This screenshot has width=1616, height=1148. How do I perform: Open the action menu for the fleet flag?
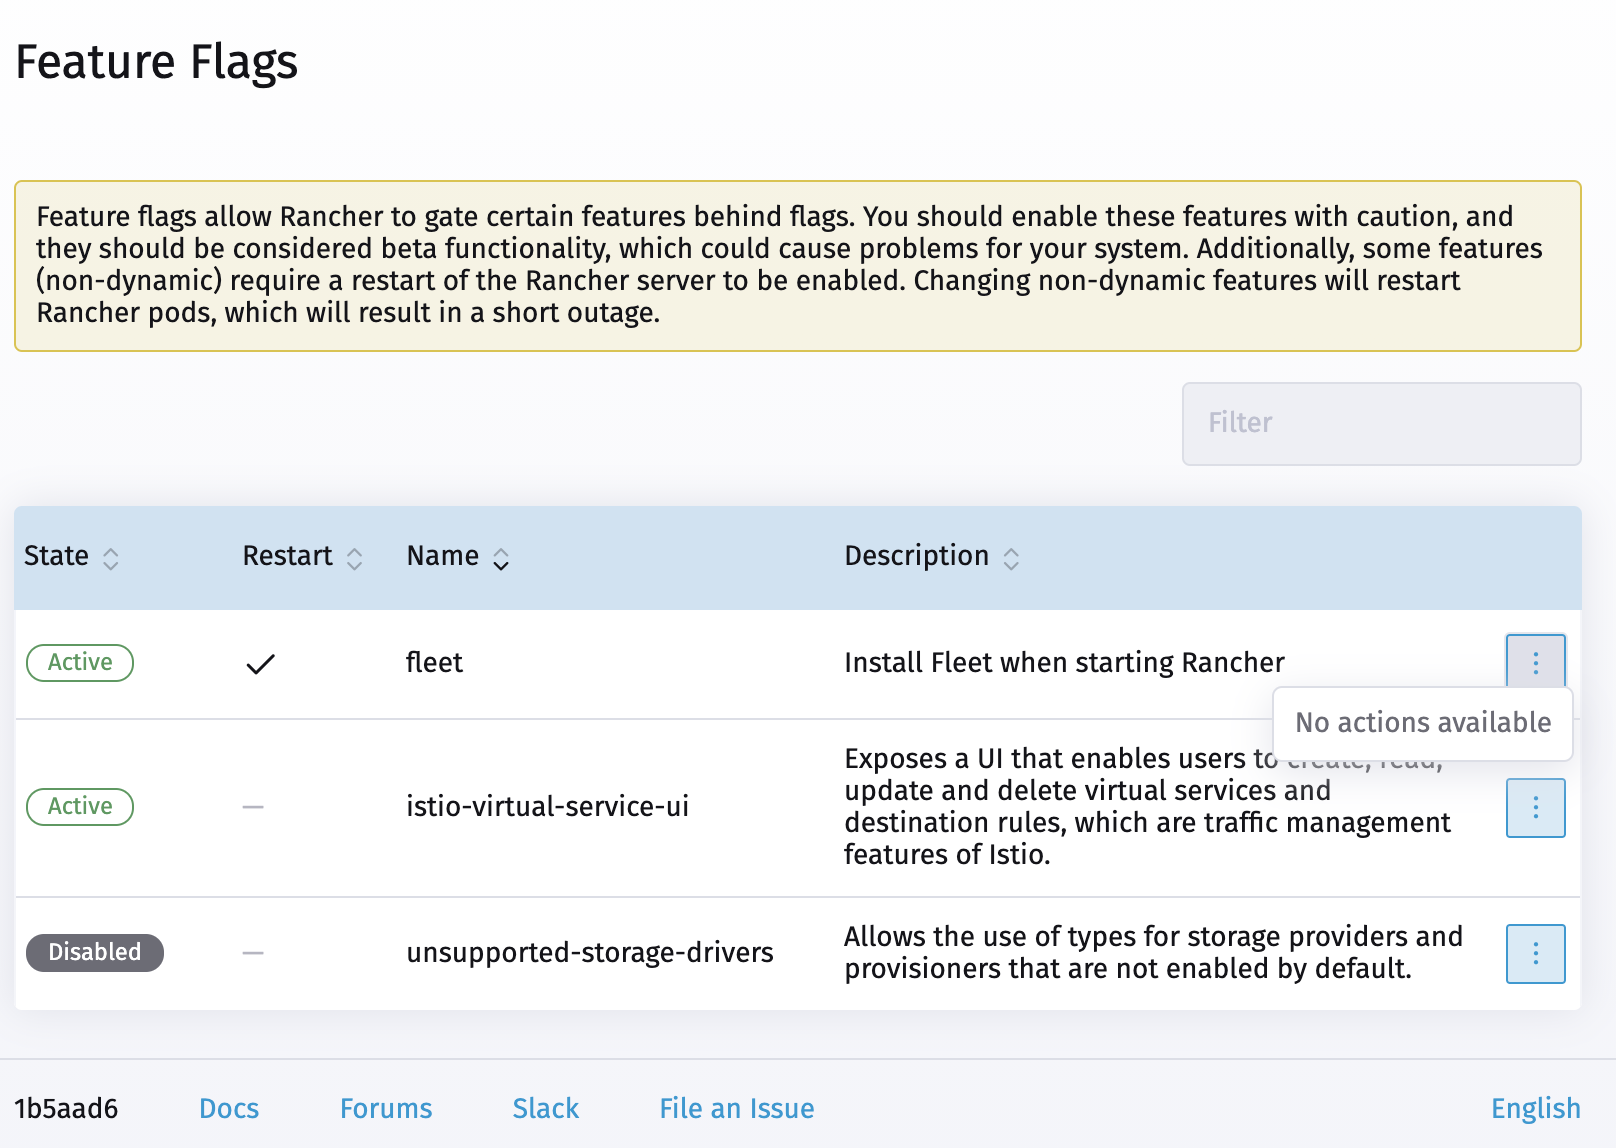point(1534,661)
